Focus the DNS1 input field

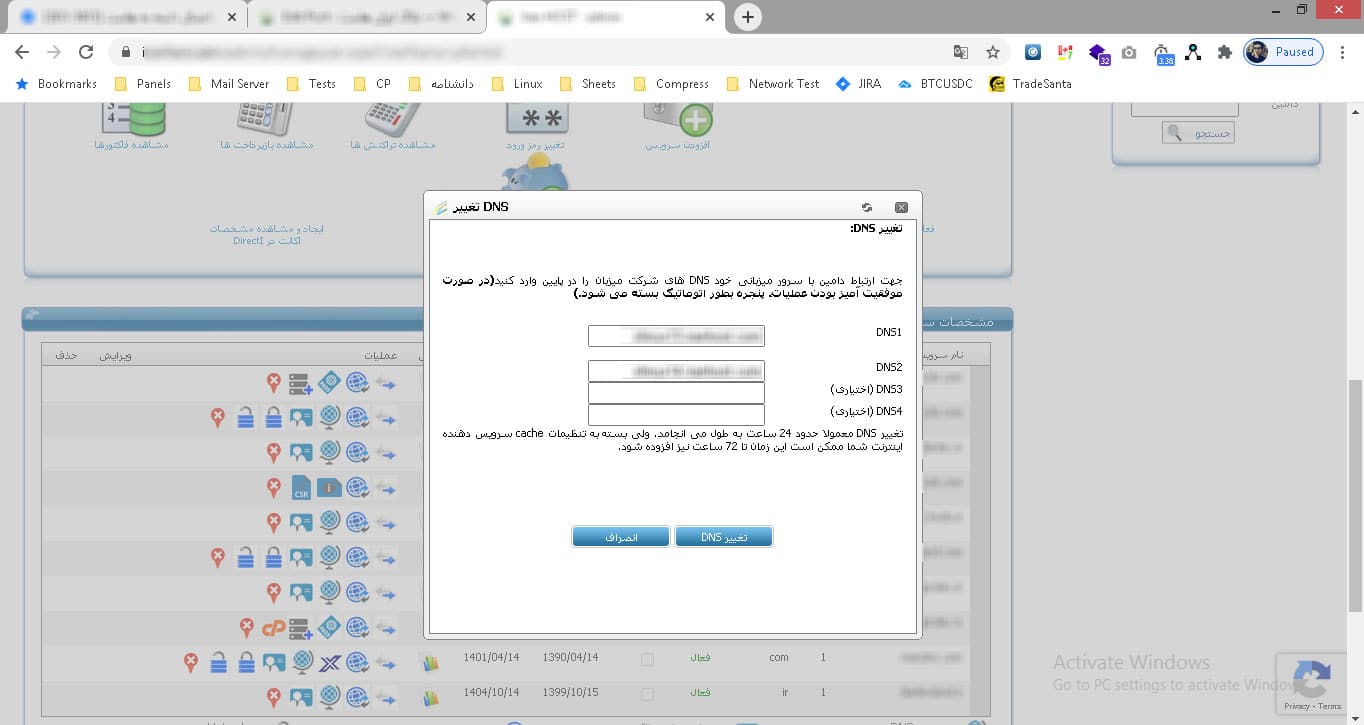[676, 335]
